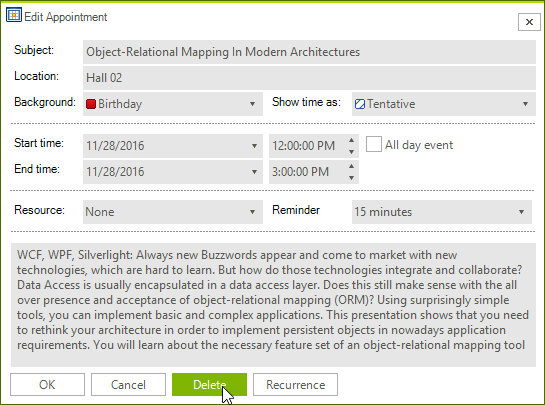Image resolution: width=545 pixels, height=405 pixels.
Task: Open the Recurrence settings
Action: tap(295, 384)
